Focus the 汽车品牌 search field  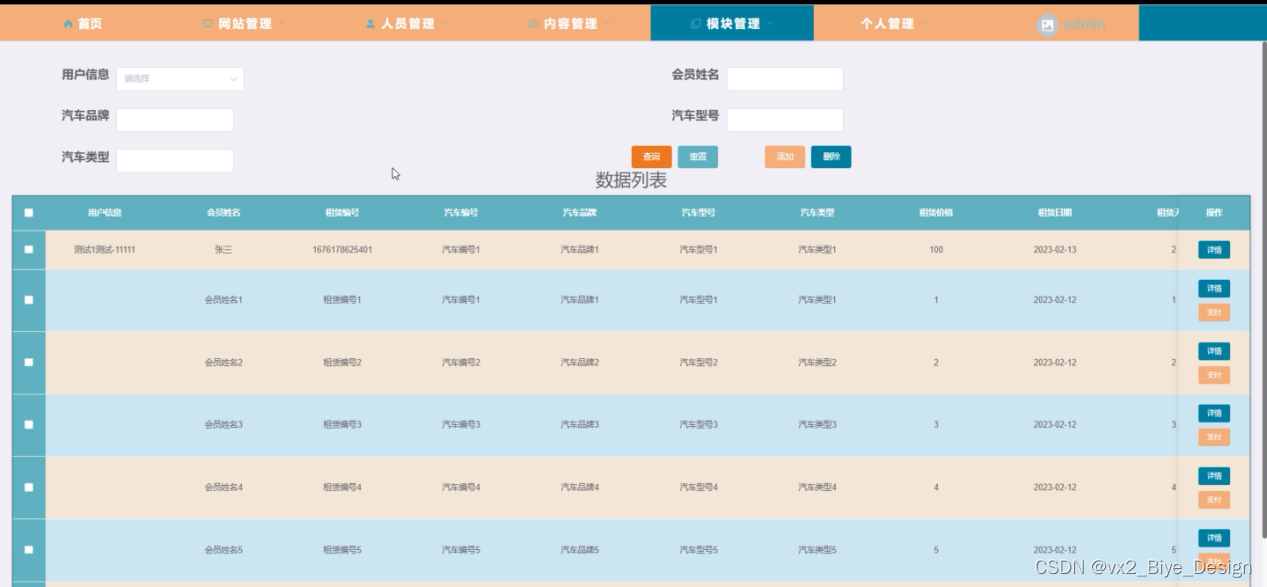pos(175,120)
